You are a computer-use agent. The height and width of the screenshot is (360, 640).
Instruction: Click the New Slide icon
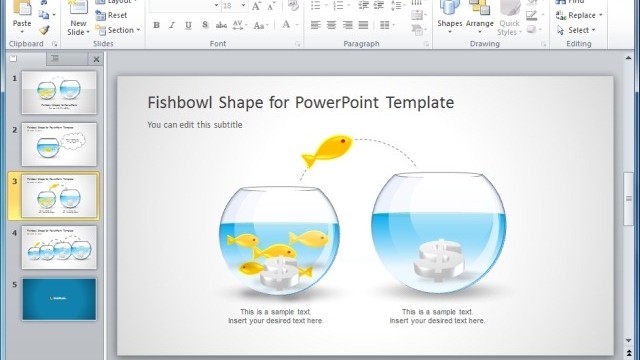(x=78, y=8)
